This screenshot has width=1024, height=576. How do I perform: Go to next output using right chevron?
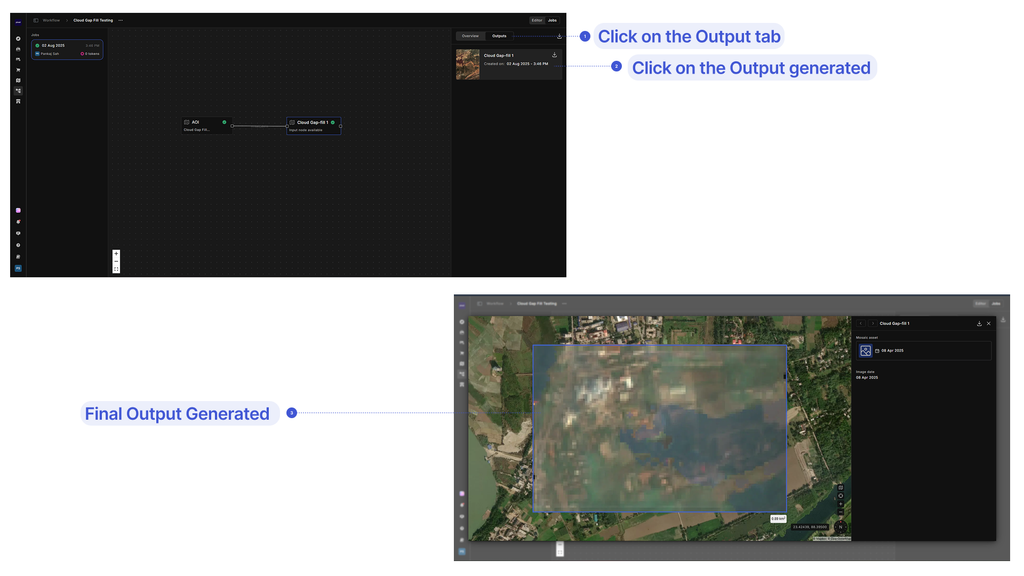click(x=872, y=323)
